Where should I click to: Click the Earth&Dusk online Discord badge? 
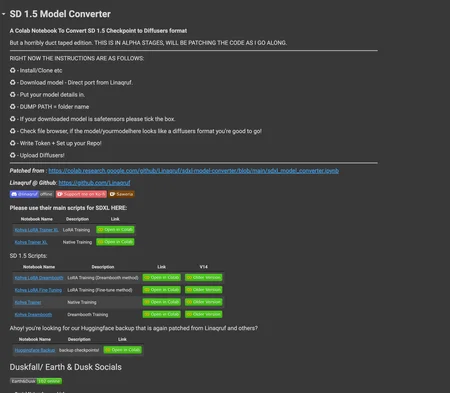point(36,381)
